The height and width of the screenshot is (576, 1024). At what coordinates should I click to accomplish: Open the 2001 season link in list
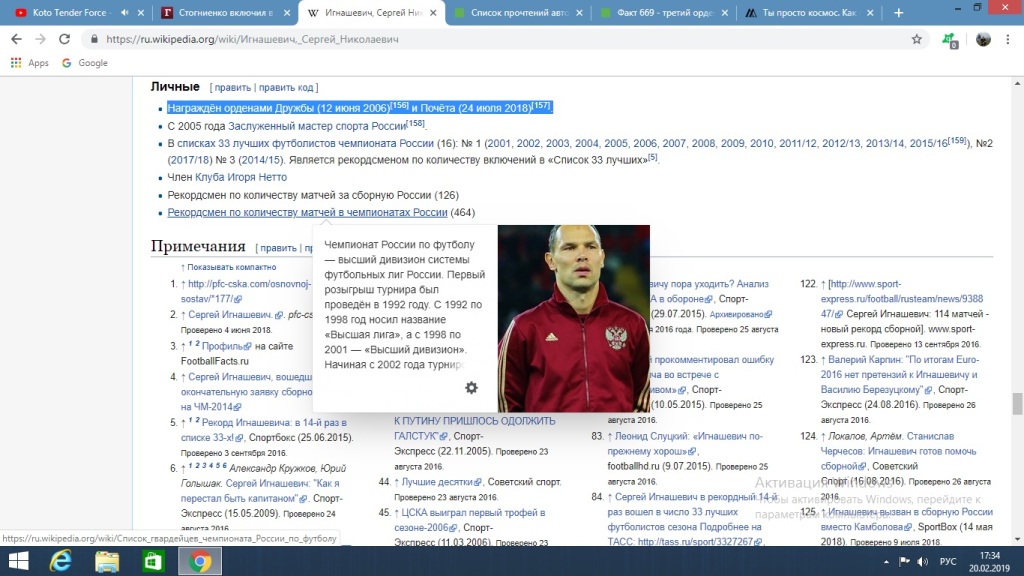point(499,144)
